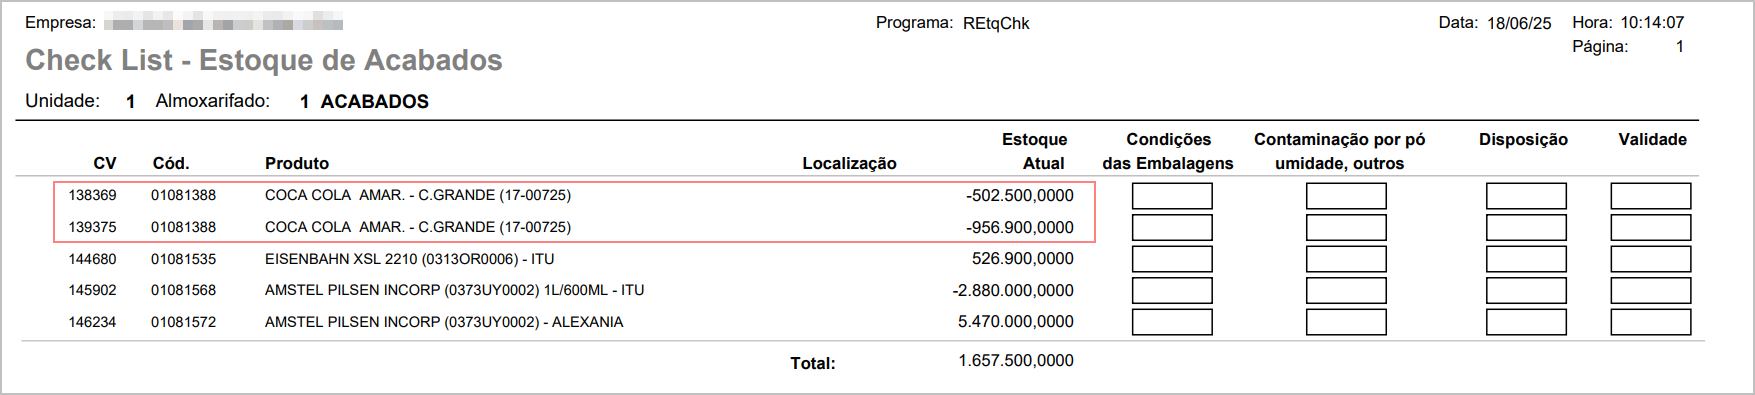The height and width of the screenshot is (395, 1755).
Task: Select code 01081535 in Cód. column
Action: pos(183,259)
